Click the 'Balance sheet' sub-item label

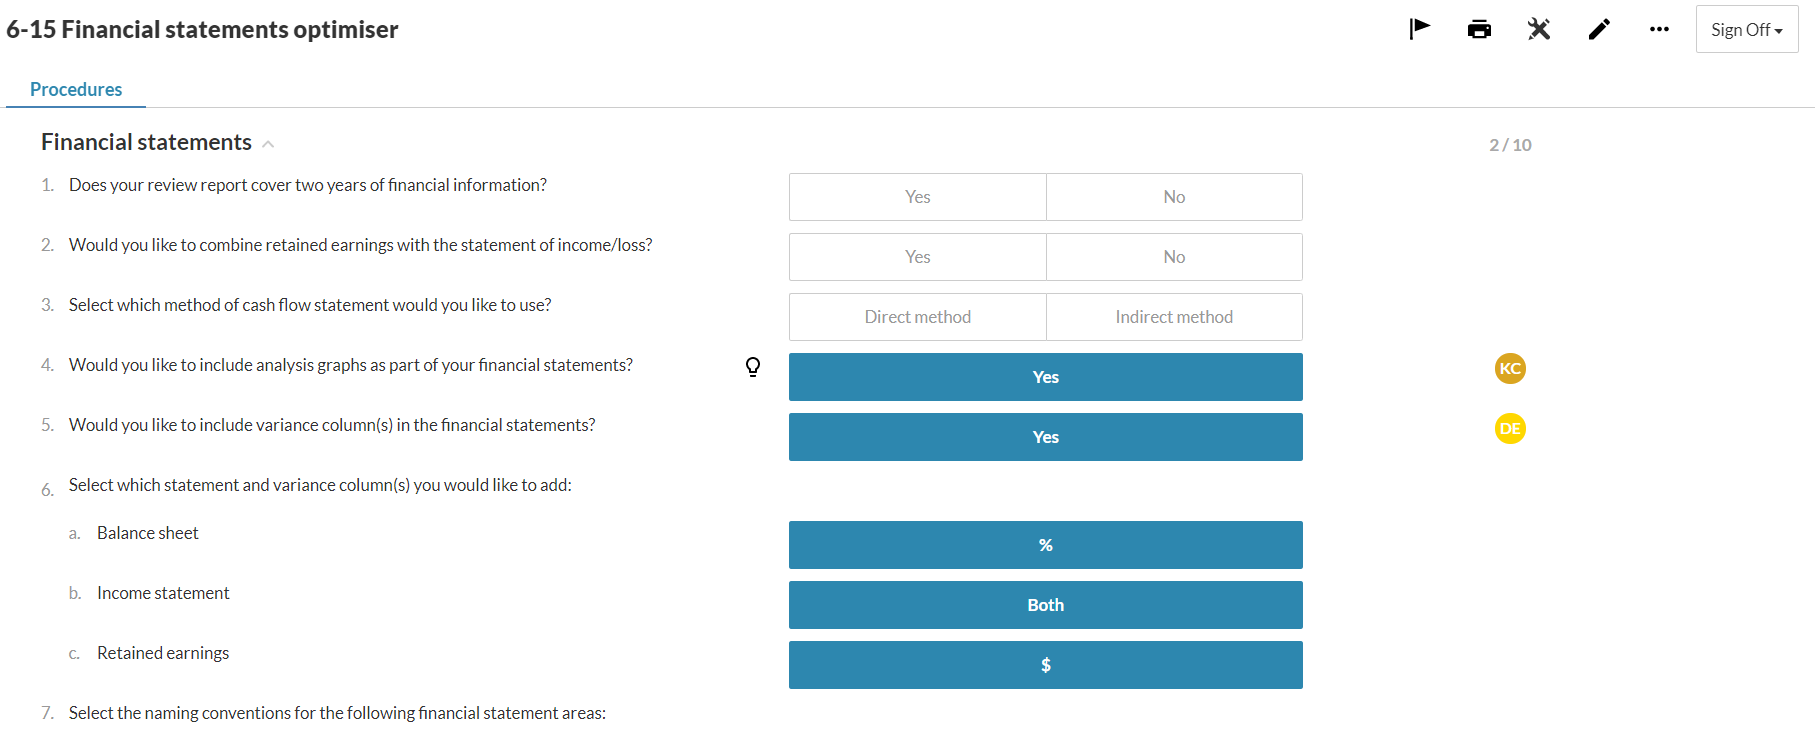148,533
